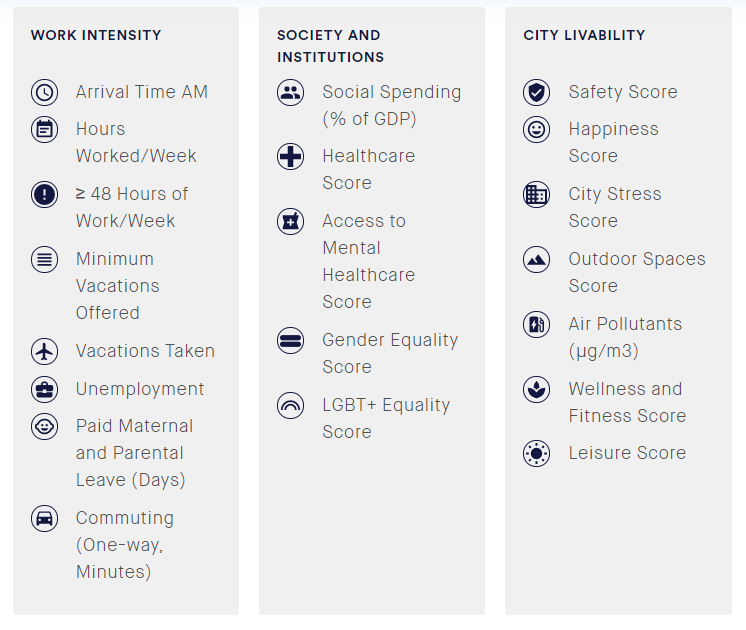This screenshot has width=746, height=630.
Task: Open the Gender Equality Score label
Action: click(390, 354)
